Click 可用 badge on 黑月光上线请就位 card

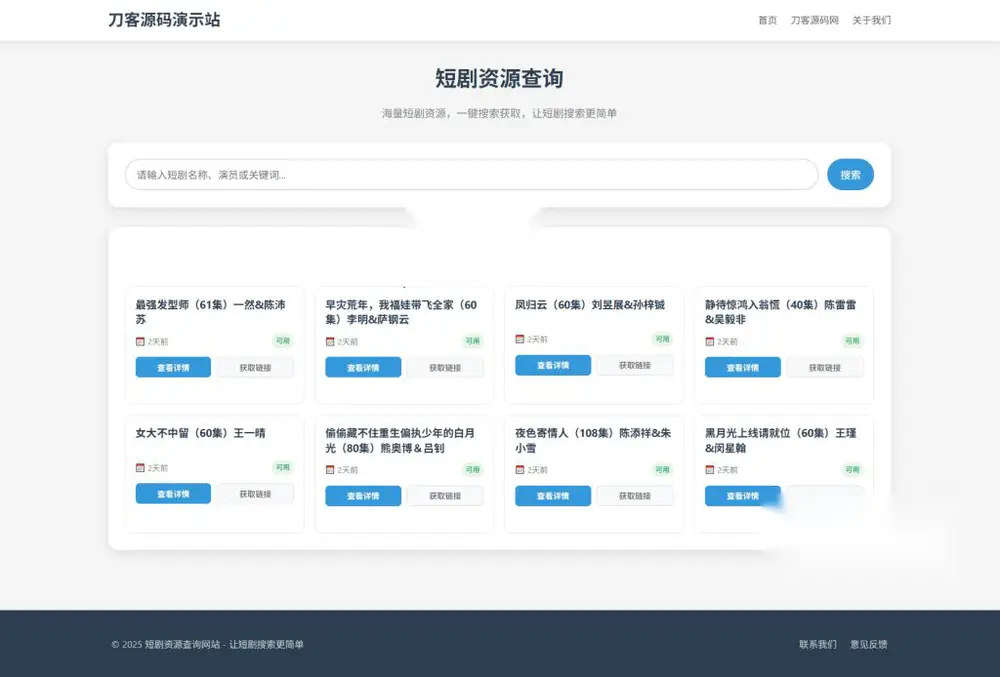pyautogui.click(x=852, y=470)
